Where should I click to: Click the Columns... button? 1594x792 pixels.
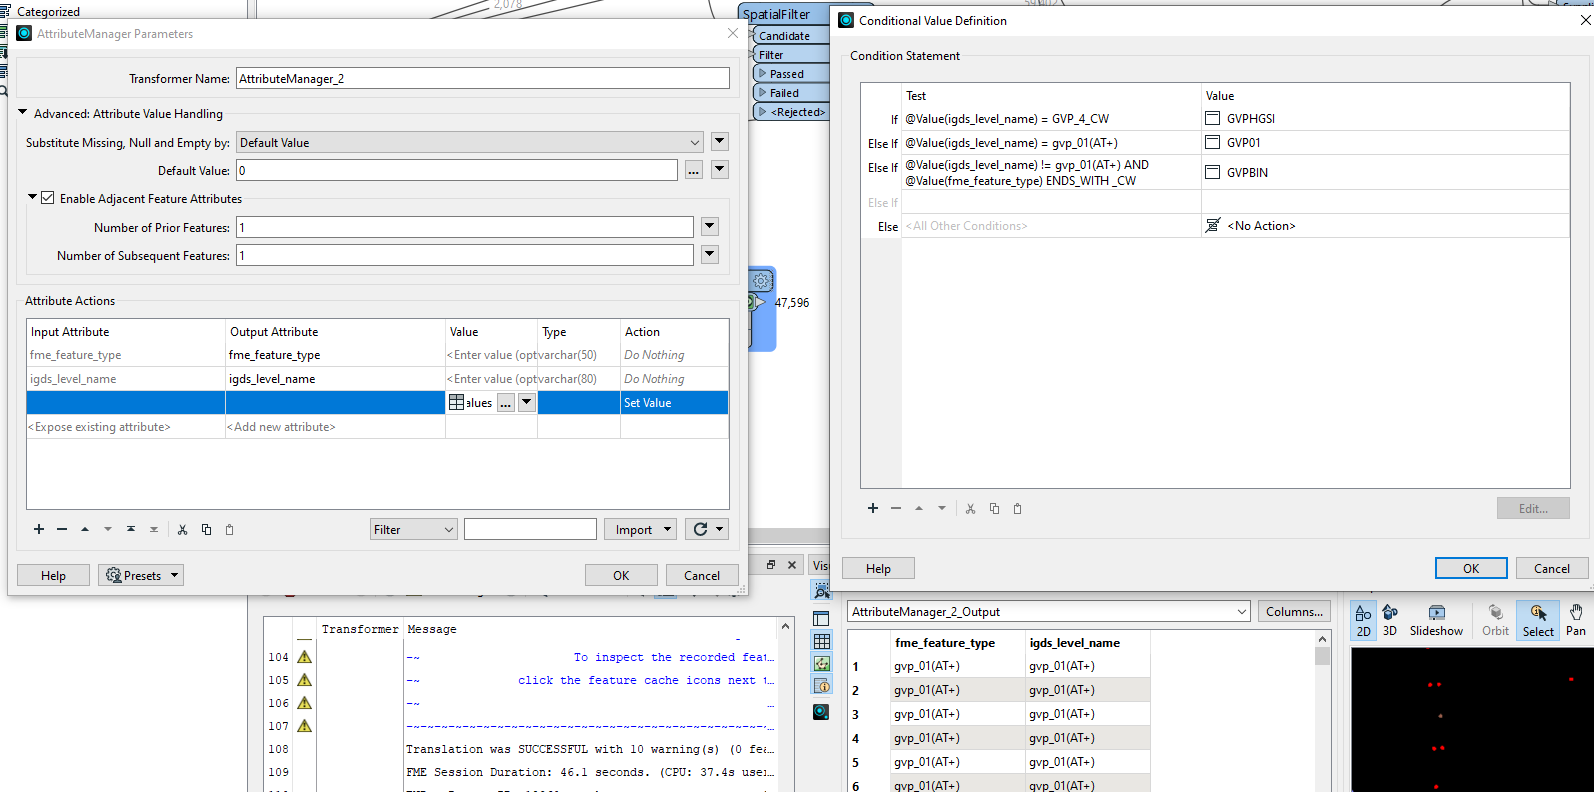pyautogui.click(x=1294, y=611)
